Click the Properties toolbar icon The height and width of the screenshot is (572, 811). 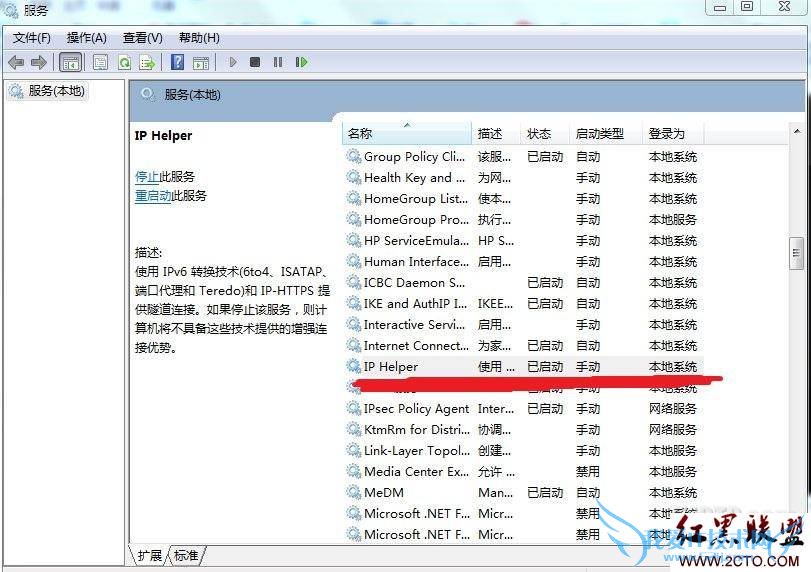pyautogui.click(x=100, y=63)
